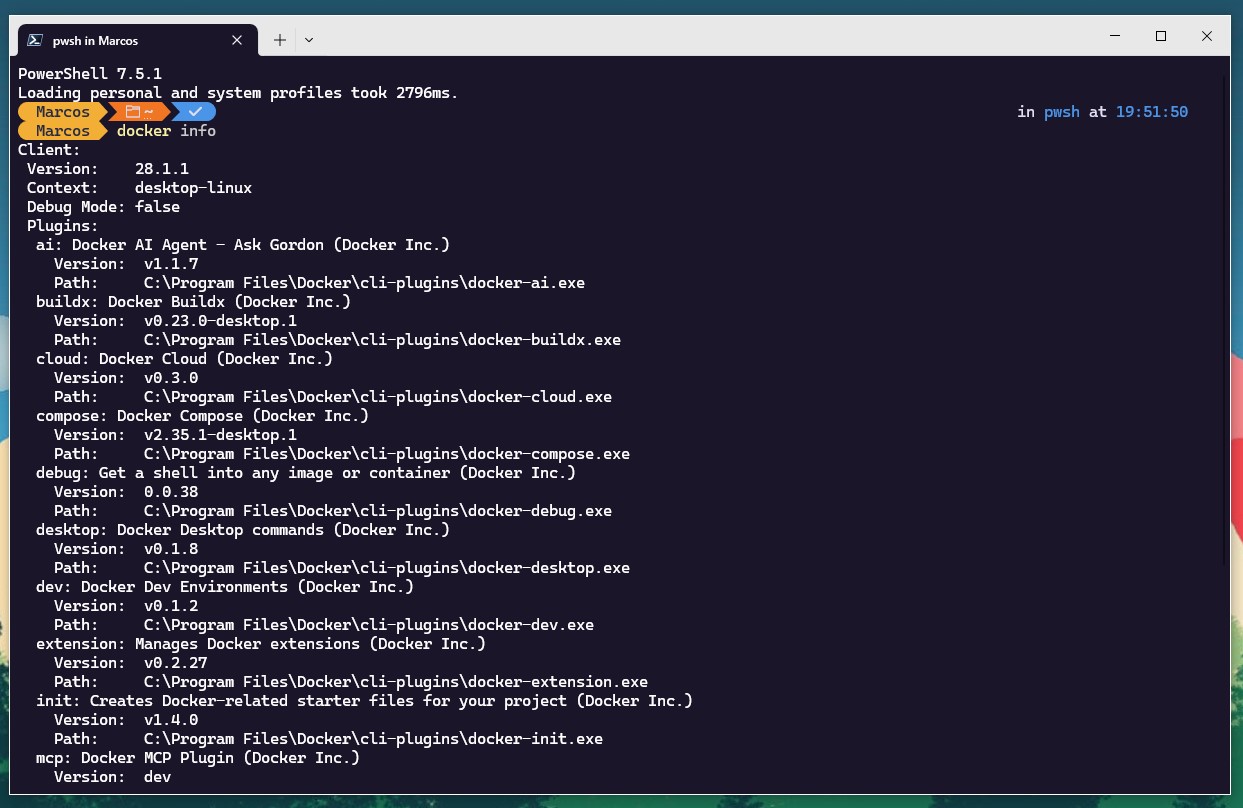
Task: Click the 'Client:' heading line
Action: tap(49, 150)
